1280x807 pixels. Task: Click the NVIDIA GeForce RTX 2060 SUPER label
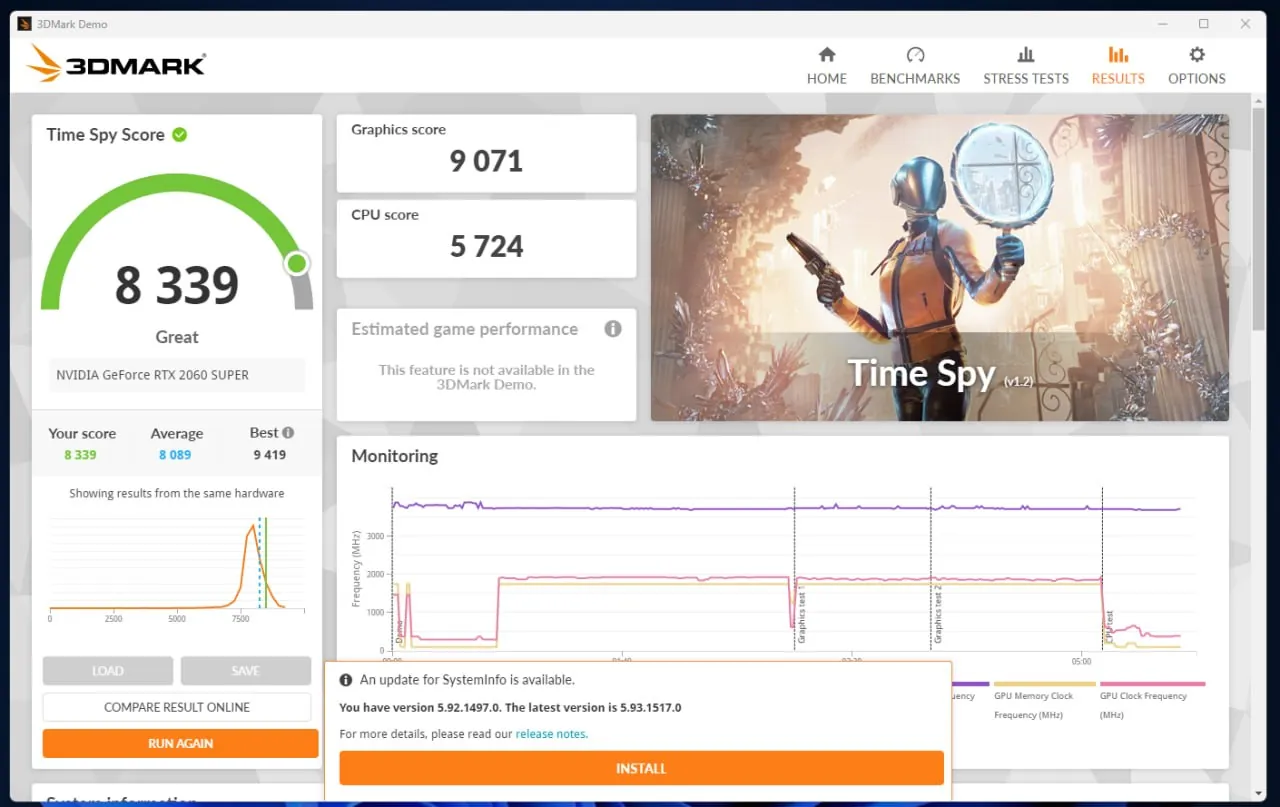pos(153,375)
